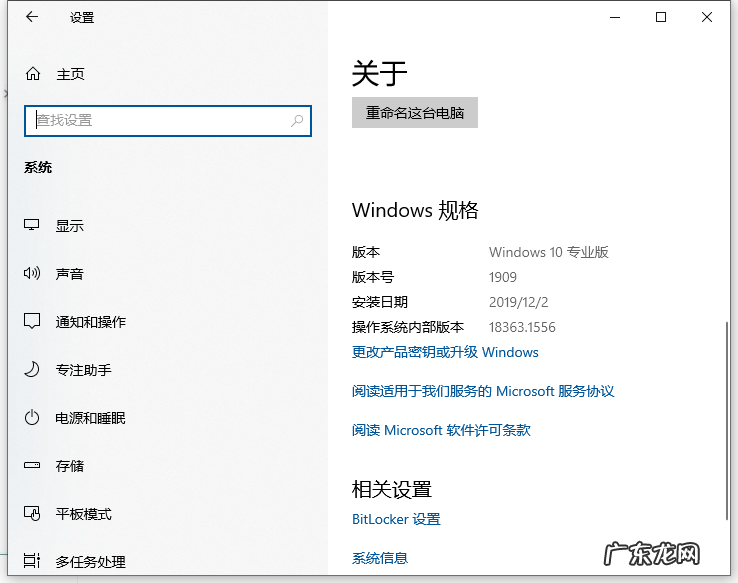
Task: Select 显示 in the sidebar
Action: click(70, 226)
